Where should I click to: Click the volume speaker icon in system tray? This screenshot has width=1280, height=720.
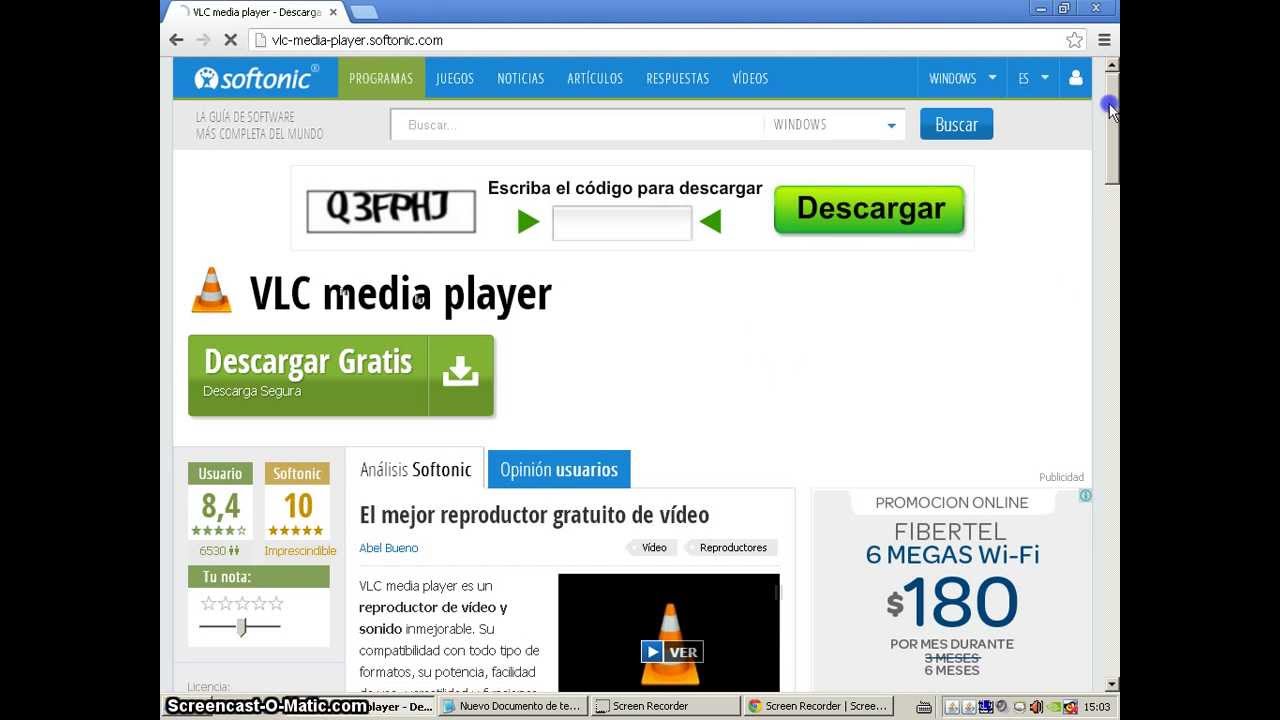tap(1036, 706)
